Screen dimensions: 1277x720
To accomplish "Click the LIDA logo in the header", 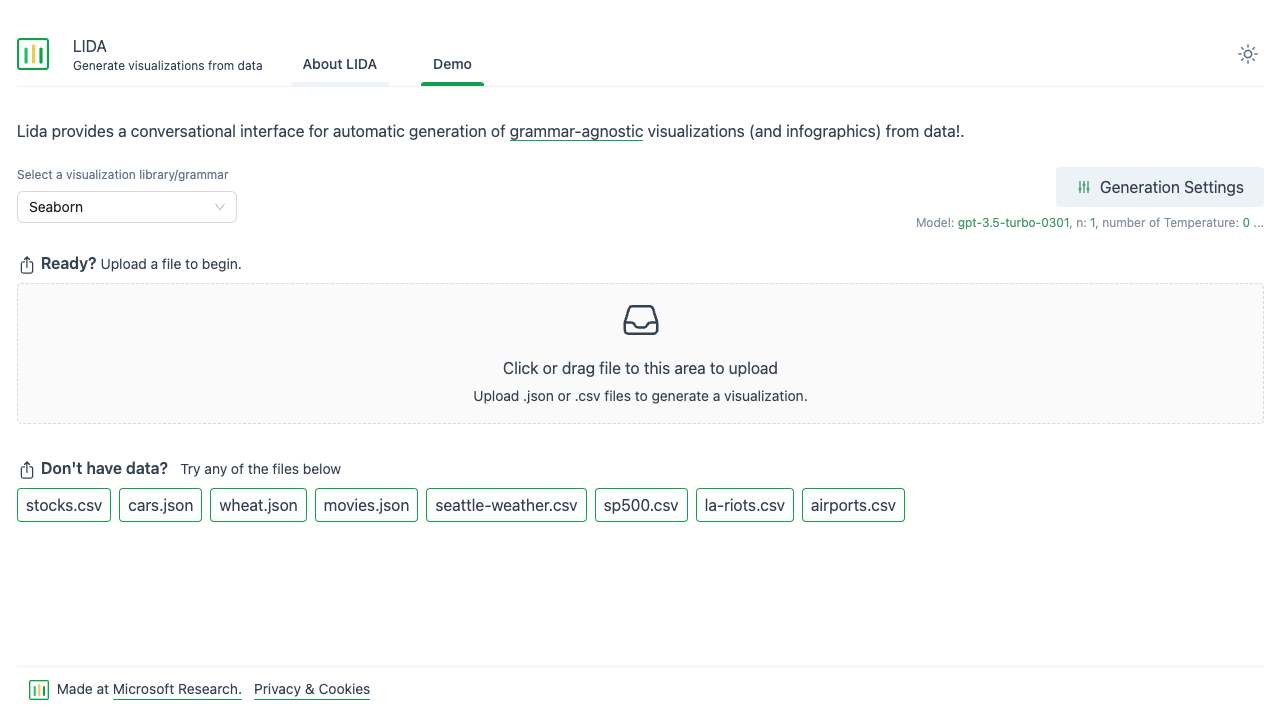I will pos(33,54).
